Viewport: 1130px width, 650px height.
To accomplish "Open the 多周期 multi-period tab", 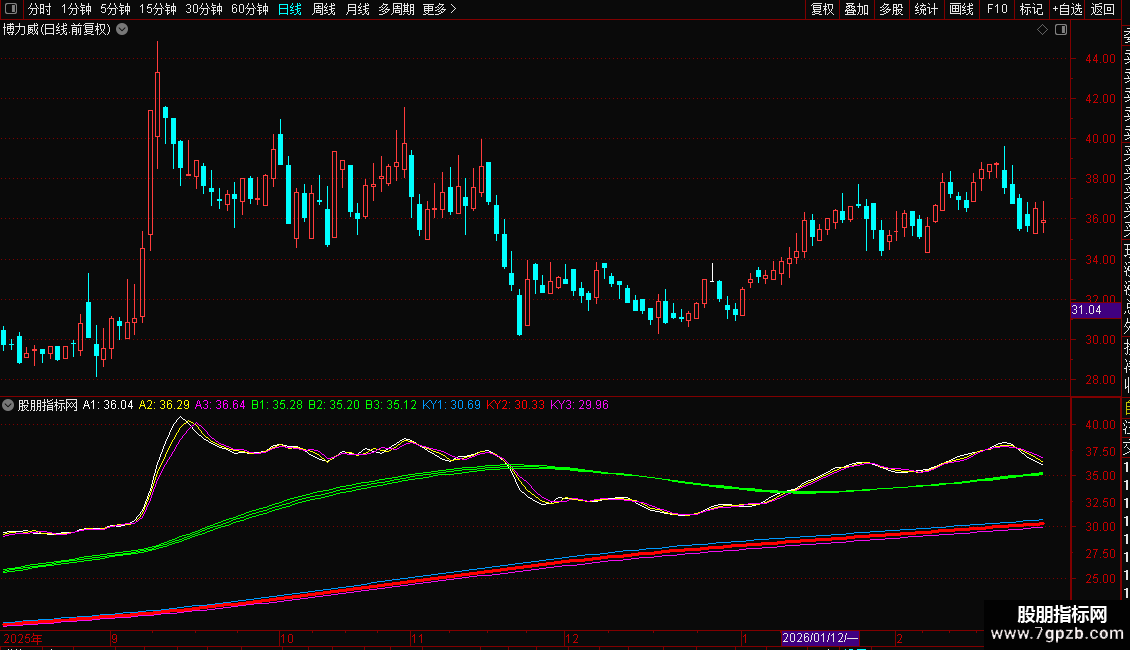I will pos(396,9).
